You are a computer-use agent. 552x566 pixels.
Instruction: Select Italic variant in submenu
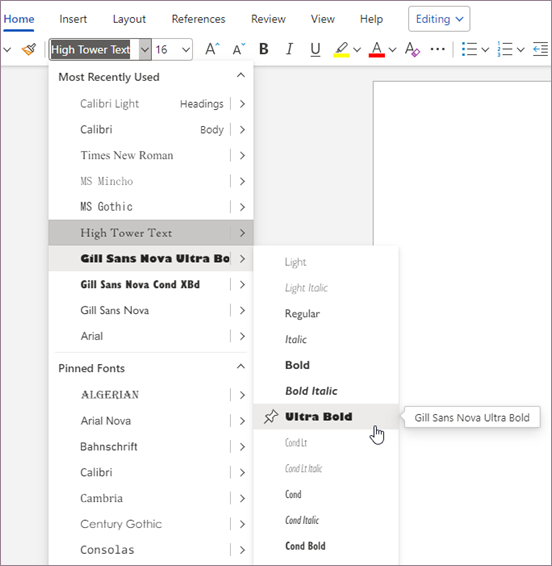click(x=326, y=339)
